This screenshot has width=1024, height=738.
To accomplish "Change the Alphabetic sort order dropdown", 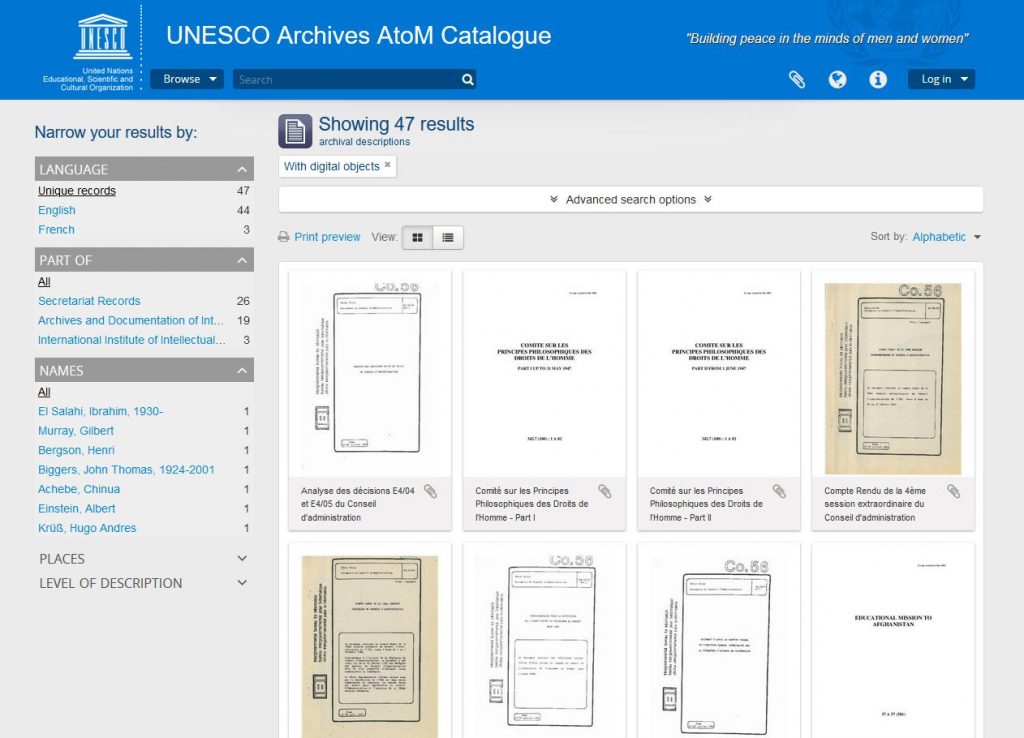I will click(946, 237).
